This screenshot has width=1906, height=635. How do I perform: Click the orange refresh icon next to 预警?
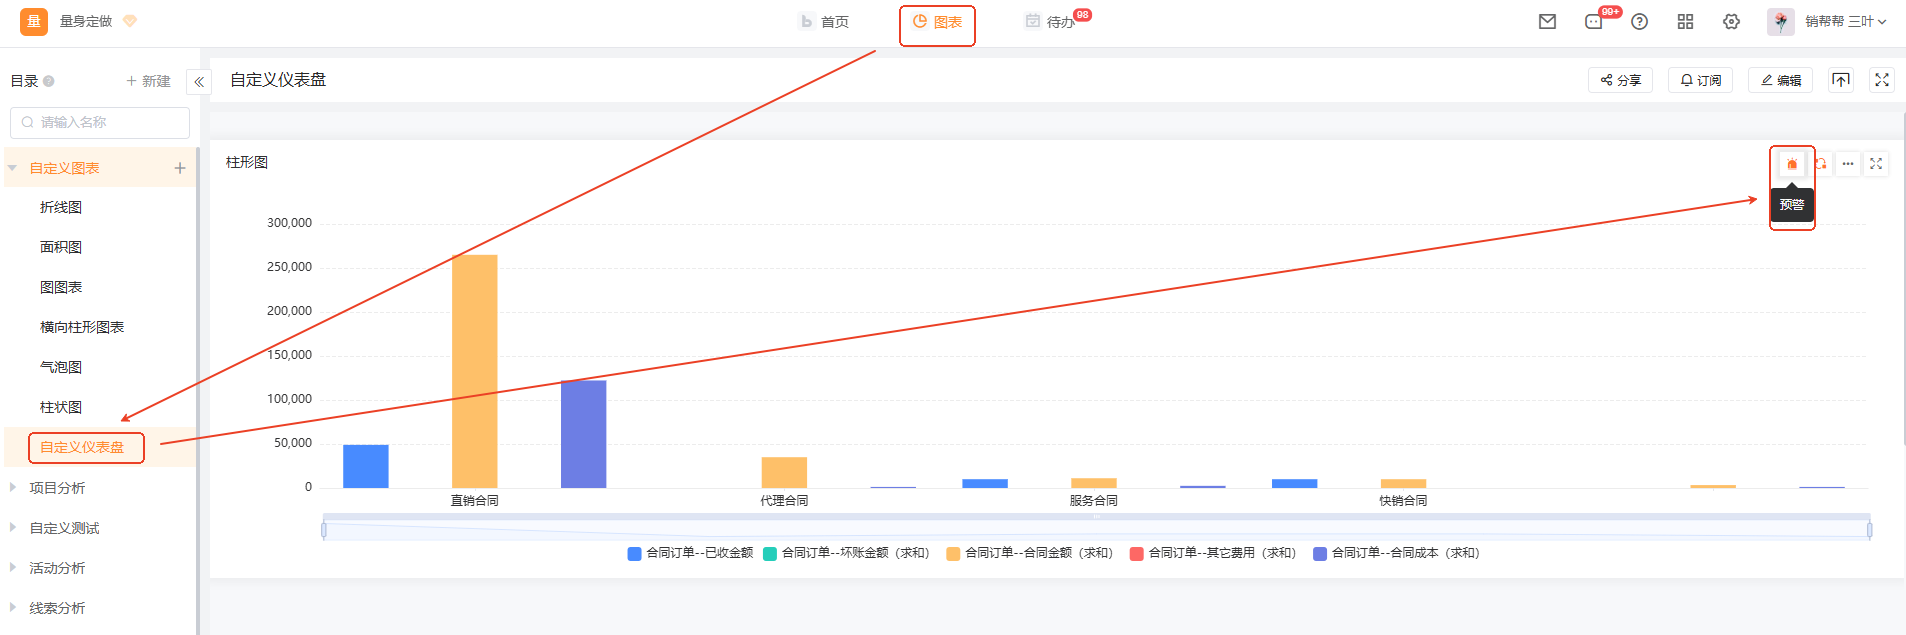coord(1821,164)
